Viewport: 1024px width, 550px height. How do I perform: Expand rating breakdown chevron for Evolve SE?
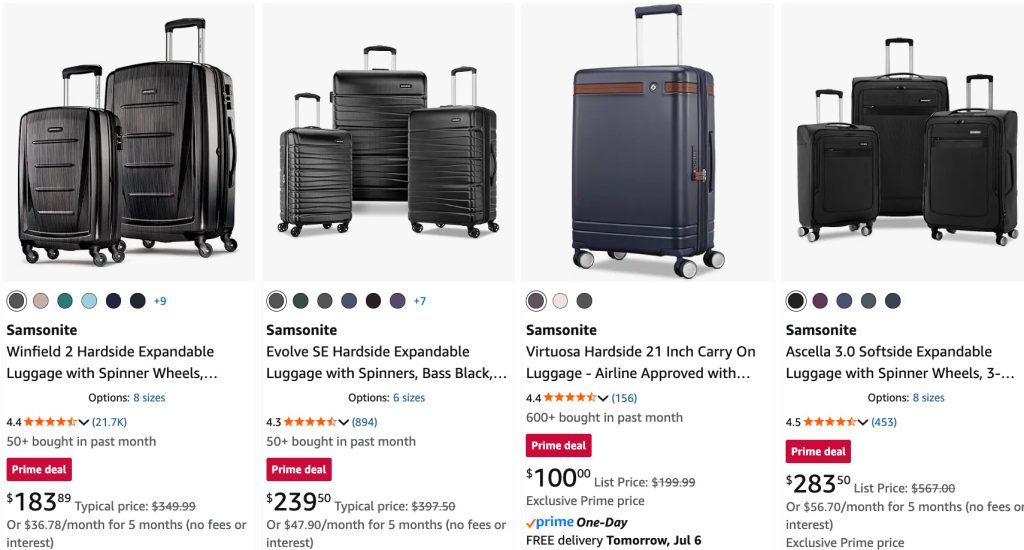coord(344,423)
